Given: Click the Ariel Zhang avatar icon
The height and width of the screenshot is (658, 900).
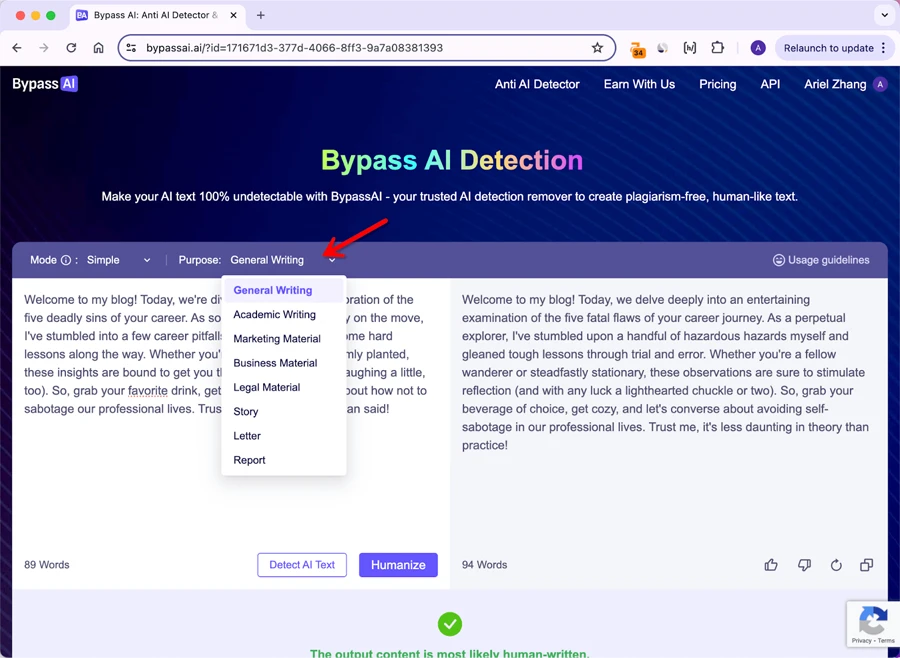Looking at the screenshot, I should (x=880, y=84).
